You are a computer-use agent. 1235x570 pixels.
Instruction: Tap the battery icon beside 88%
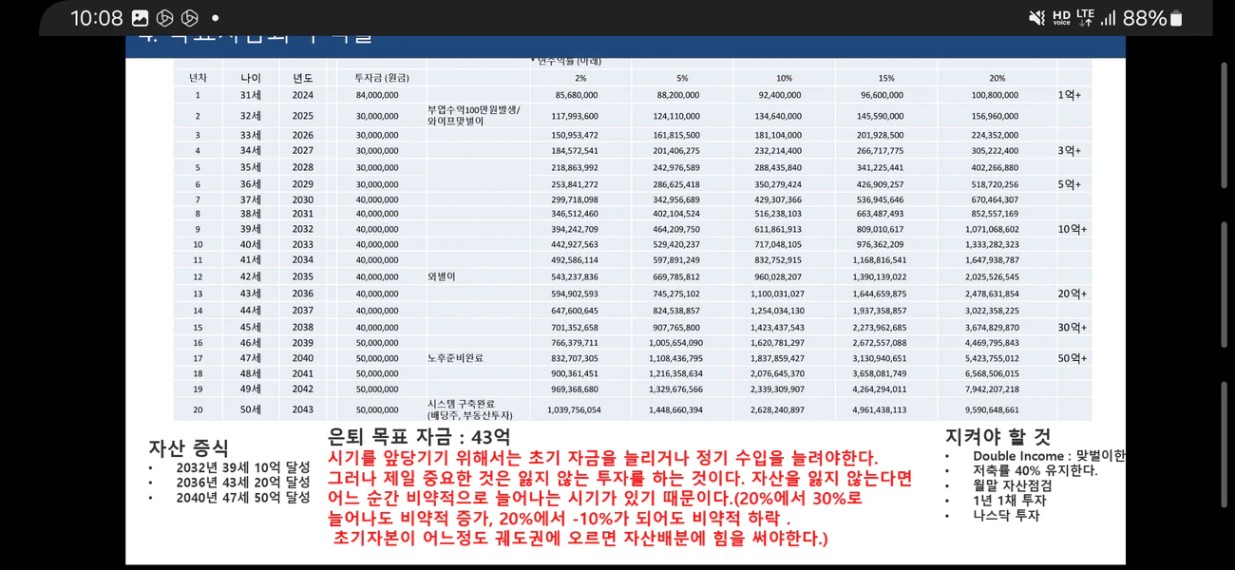coord(1176,18)
